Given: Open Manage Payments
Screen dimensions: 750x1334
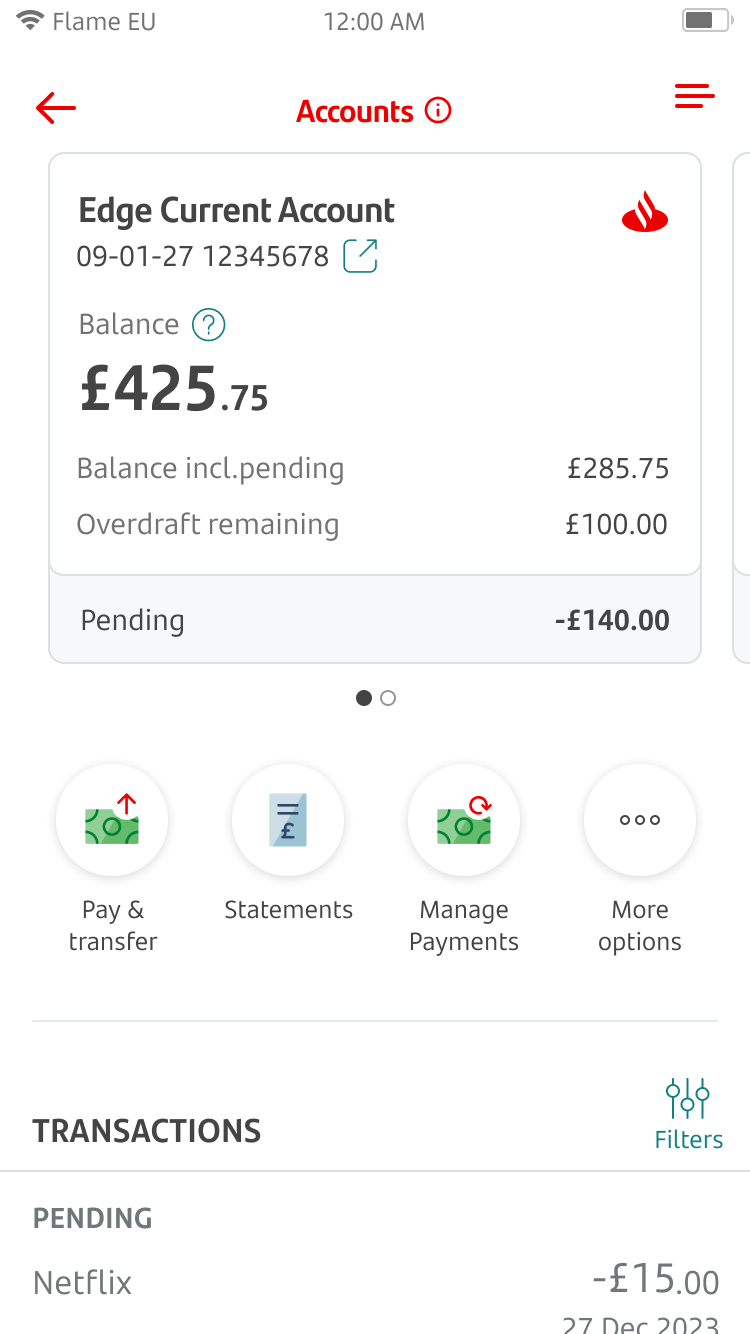Looking at the screenshot, I should 464,820.
